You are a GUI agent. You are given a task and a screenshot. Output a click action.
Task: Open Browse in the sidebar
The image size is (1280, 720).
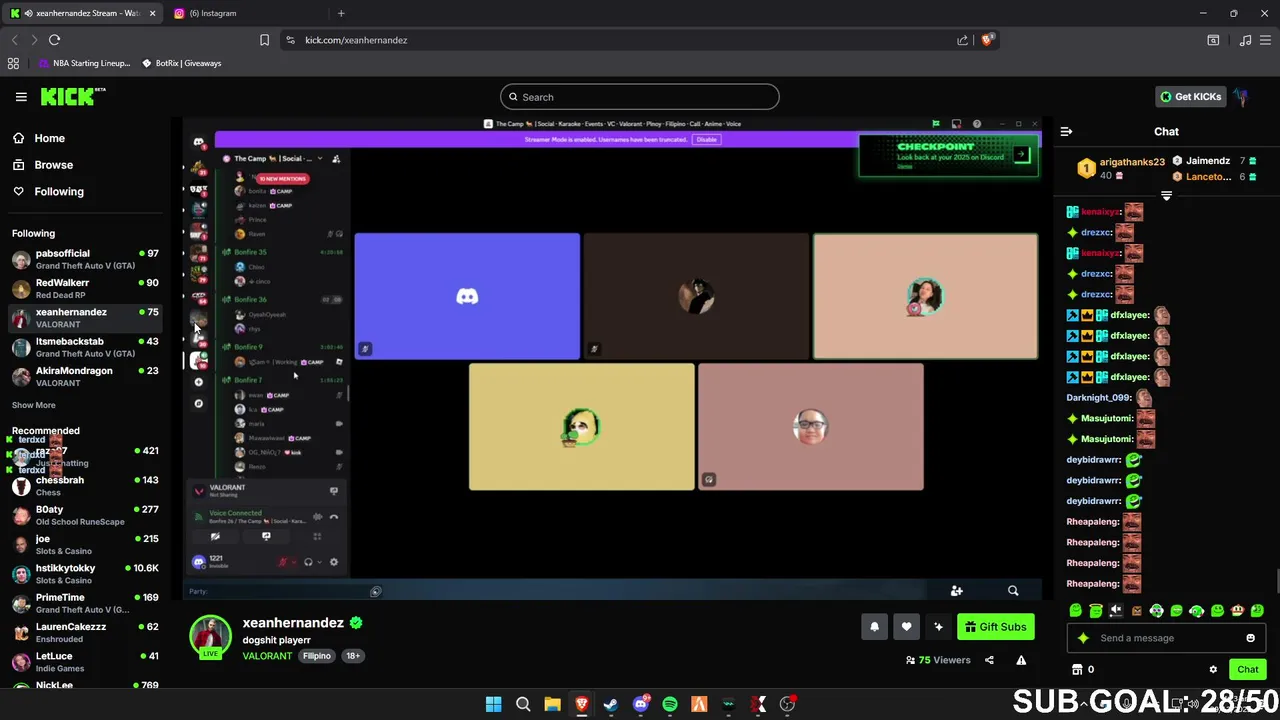coord(53,165)
